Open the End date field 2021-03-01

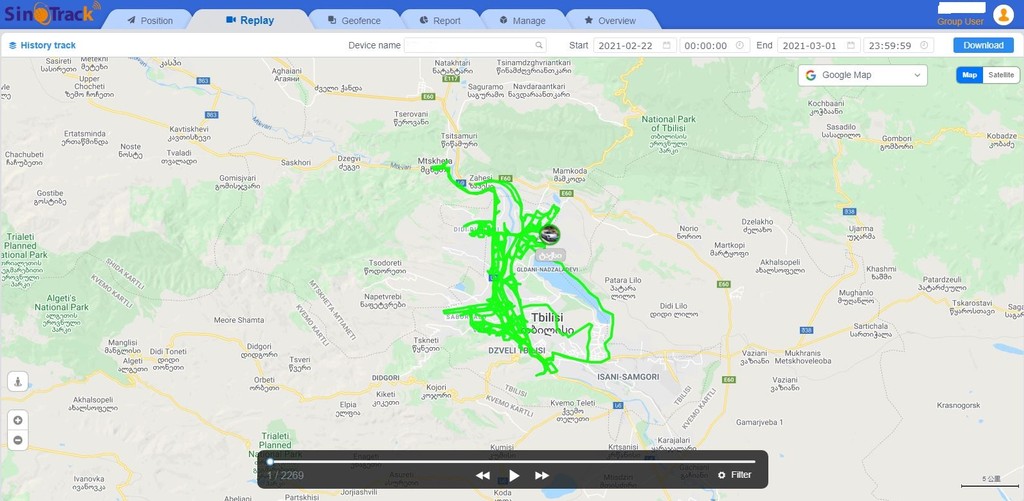coord(818,45)
